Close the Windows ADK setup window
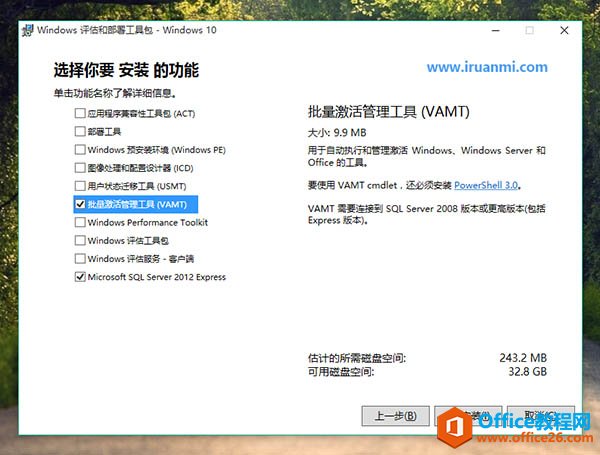The image size is (600, 455). (x=564, y=30)
